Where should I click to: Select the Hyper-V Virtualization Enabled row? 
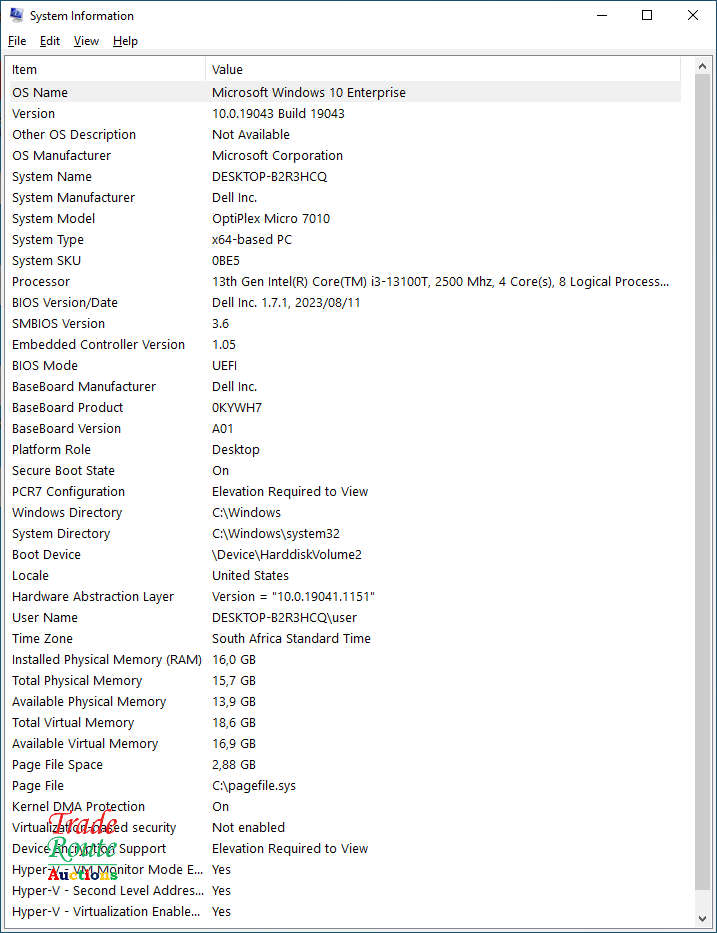pyautogui.click(x=343, y=912)
